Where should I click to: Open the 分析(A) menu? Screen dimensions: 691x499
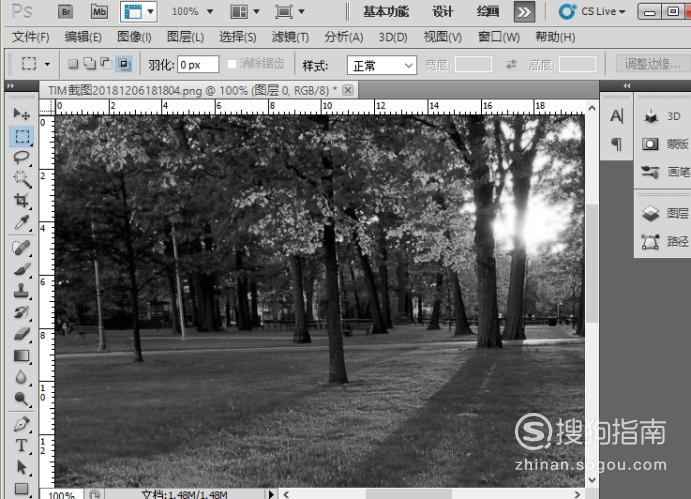[344, 37]
